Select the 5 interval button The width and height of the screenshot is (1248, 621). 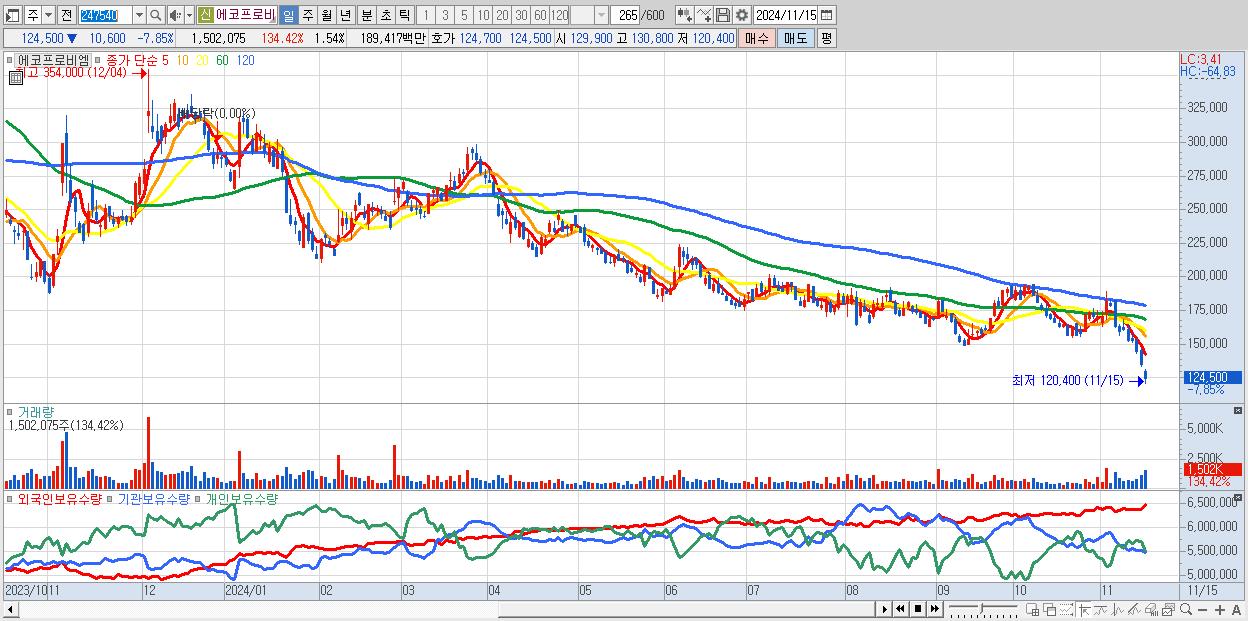click(x=464, y=15)
